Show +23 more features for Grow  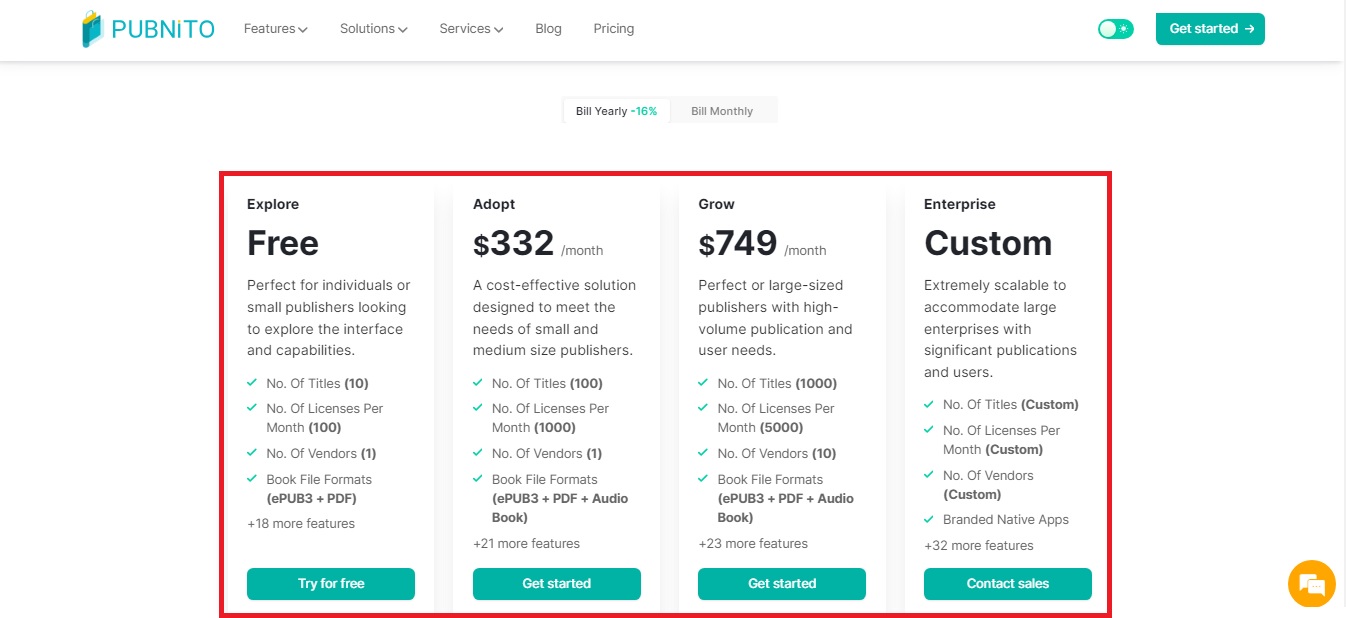click(752, 543)
